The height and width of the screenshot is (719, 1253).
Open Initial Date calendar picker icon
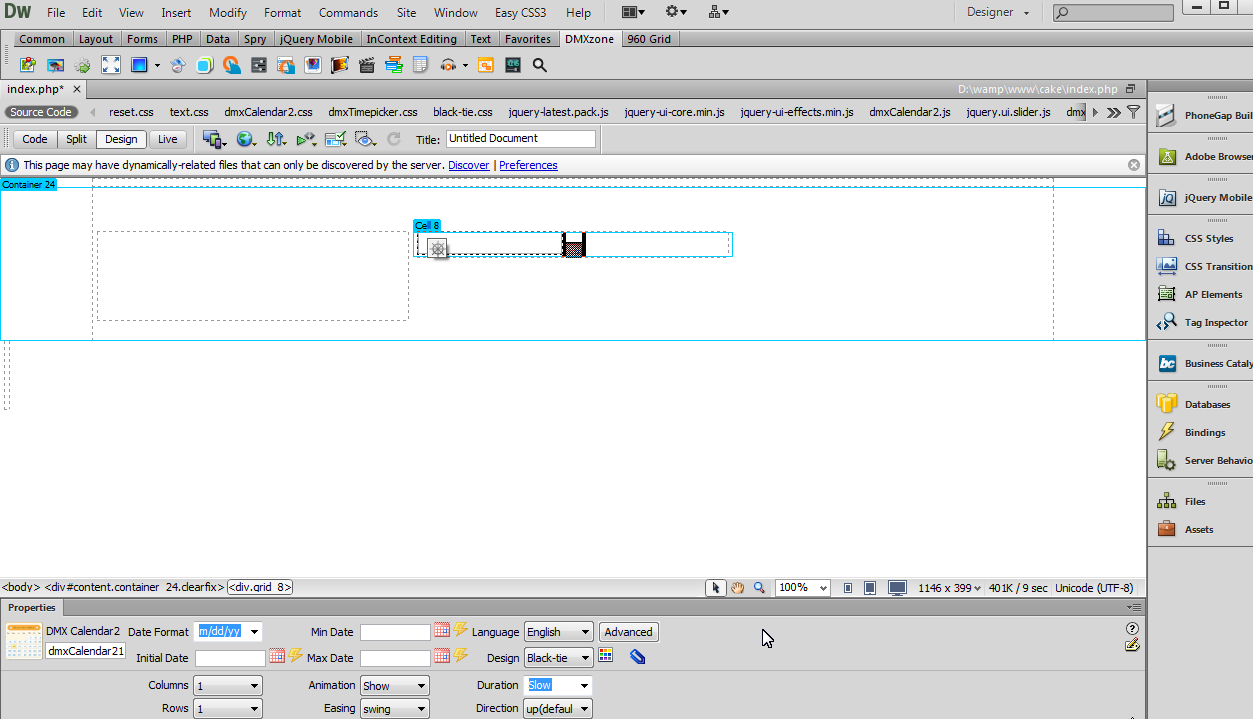[x=277, y=656]
